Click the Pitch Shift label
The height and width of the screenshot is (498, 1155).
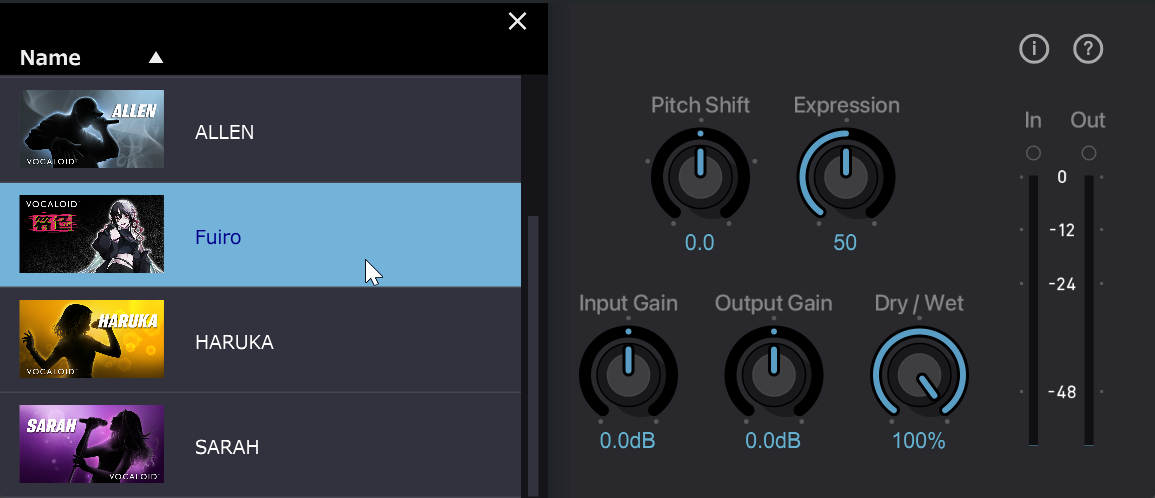pyautogui.click(x=701, y=105)
